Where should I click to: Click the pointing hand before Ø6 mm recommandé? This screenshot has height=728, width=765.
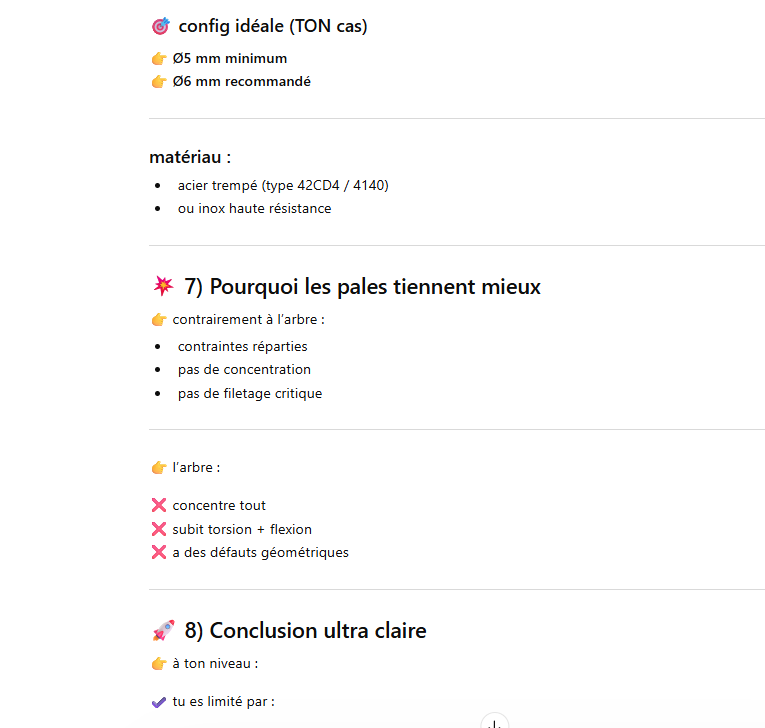(x=158, y=82)
